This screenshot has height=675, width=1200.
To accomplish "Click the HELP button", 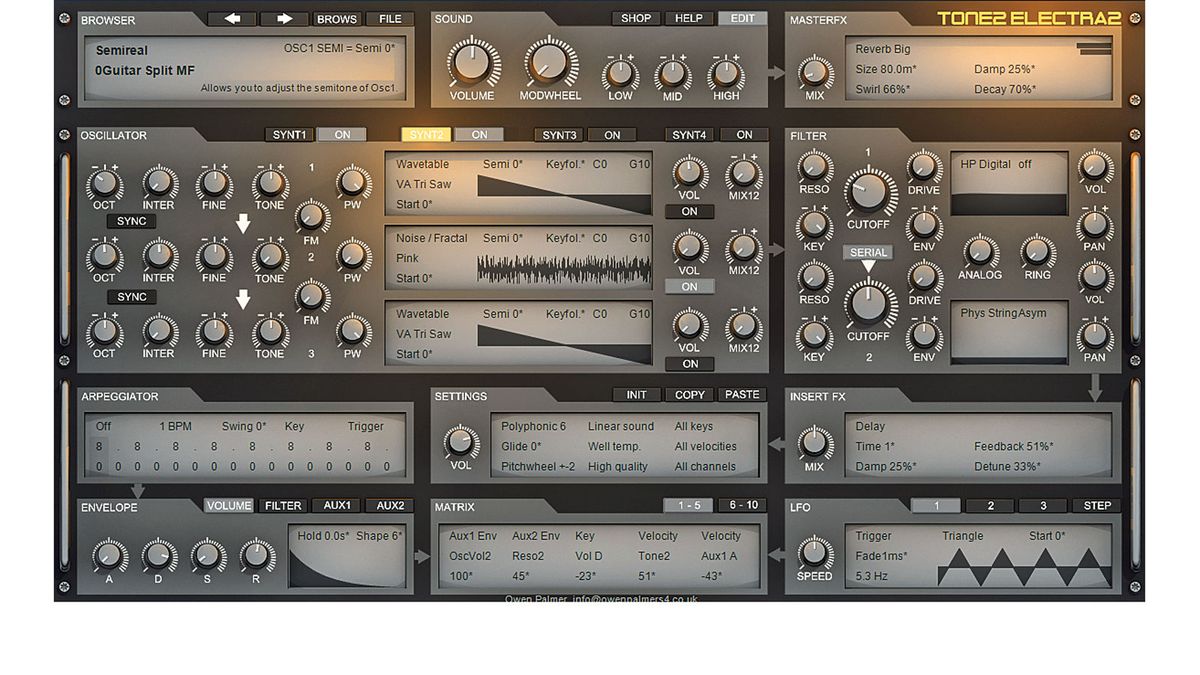I will [x=689, y=18].
